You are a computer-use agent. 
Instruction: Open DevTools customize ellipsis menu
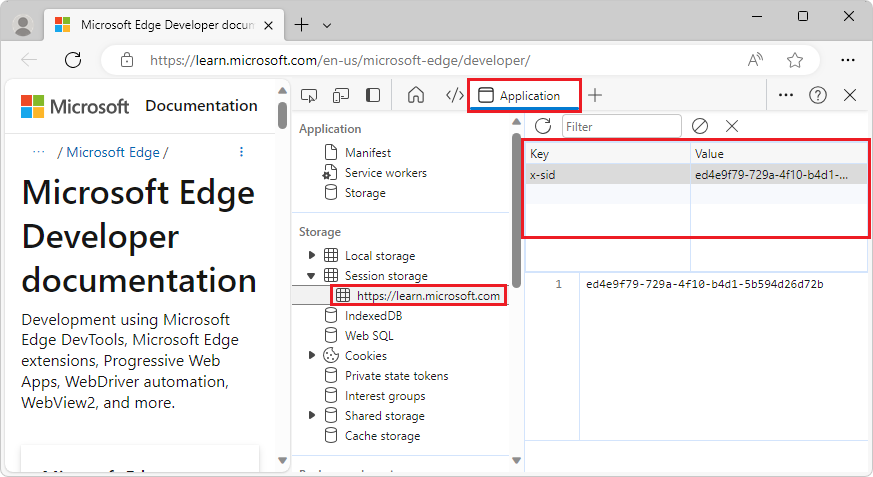[x=786, y=95]
